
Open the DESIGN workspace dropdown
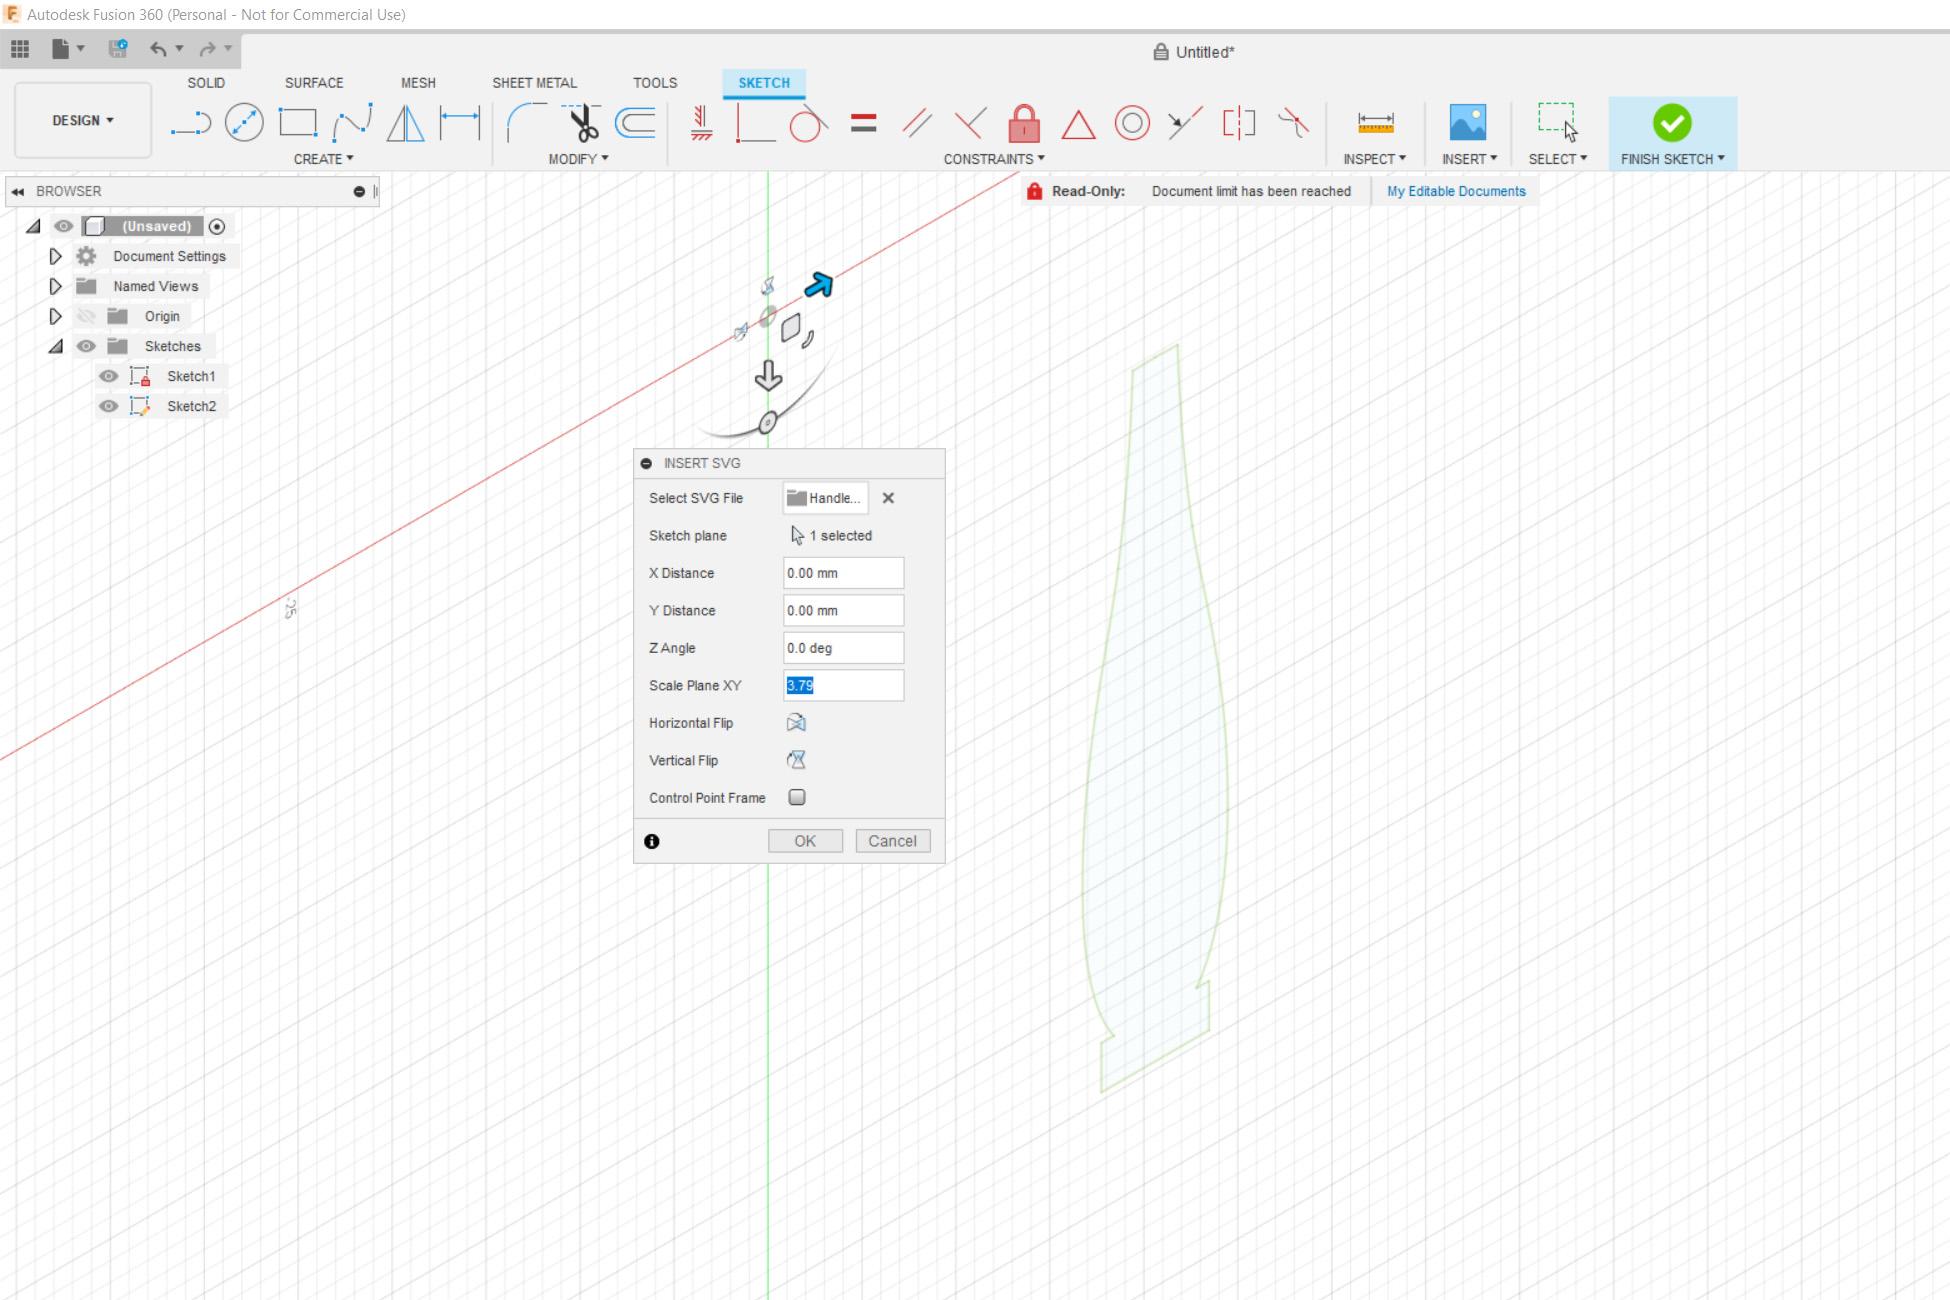tap(83, 120)
